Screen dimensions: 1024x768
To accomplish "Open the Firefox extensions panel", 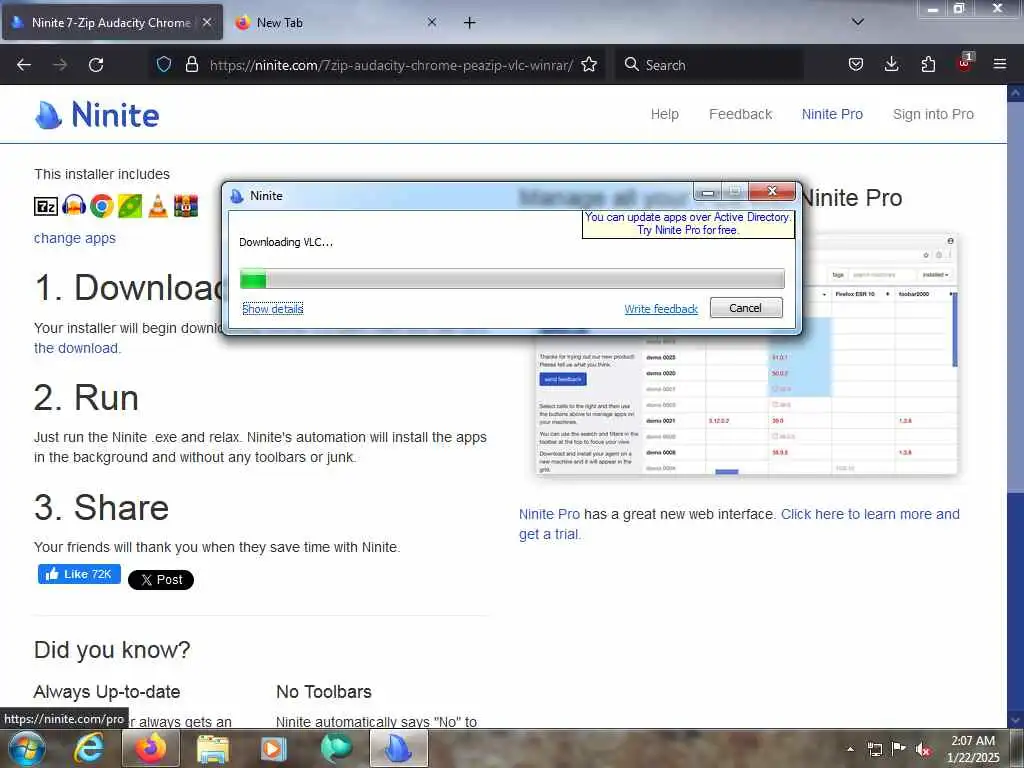I will coord(928,64).
